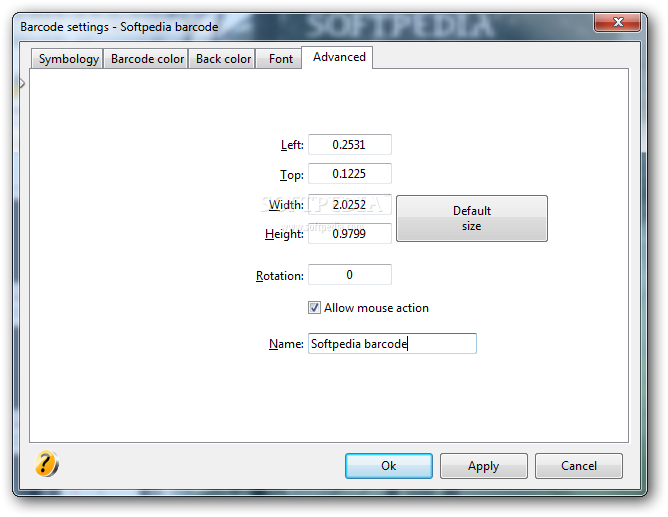Click the Left value field

click(350, 145)
